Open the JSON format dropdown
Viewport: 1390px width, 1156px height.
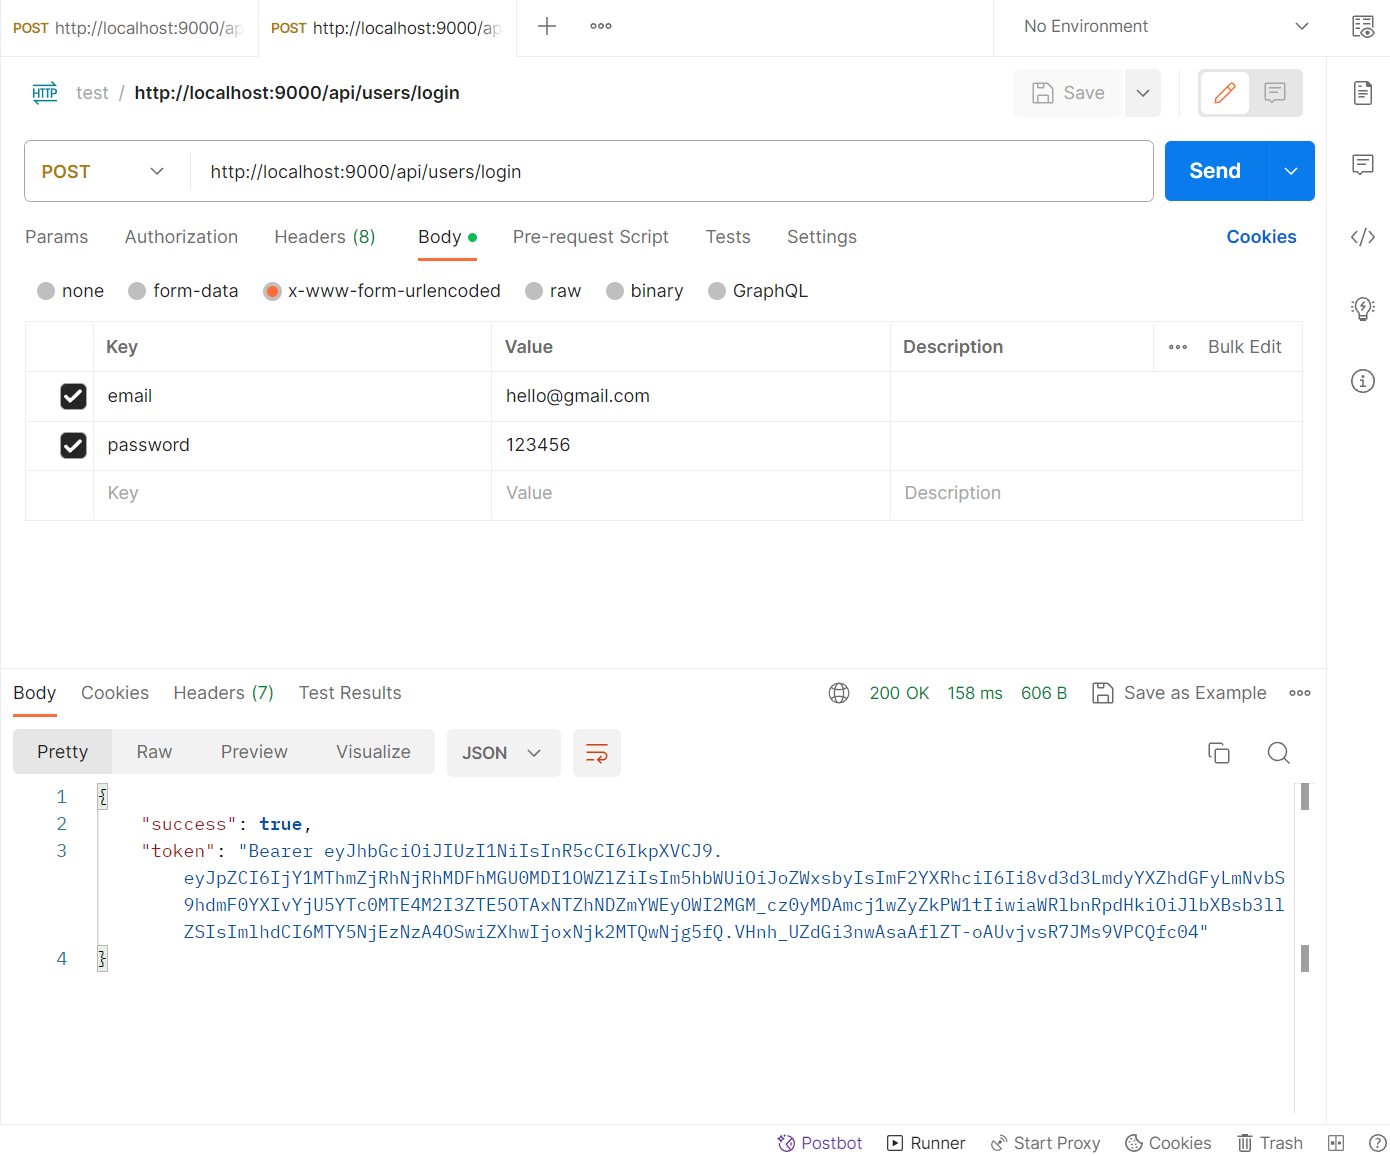click(x=501, y=753)
